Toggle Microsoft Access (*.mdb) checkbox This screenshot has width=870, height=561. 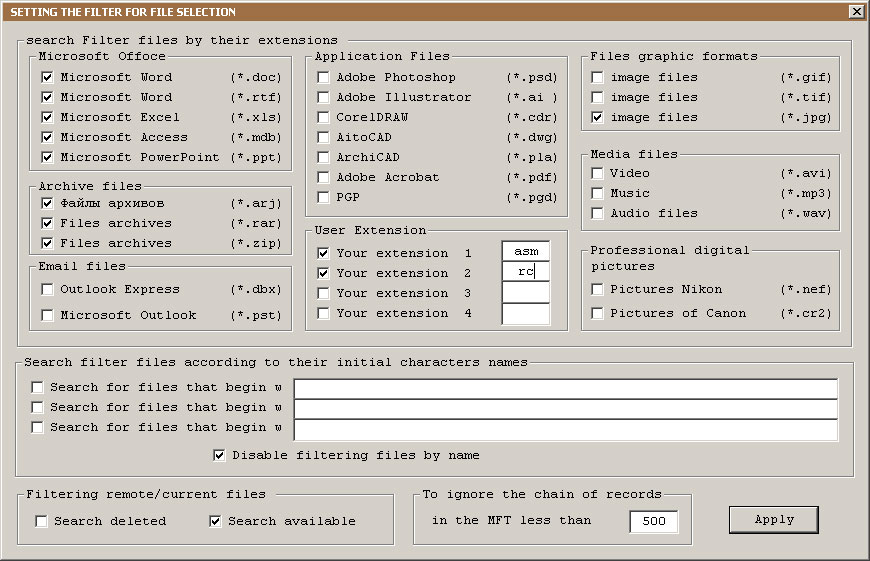47,137
